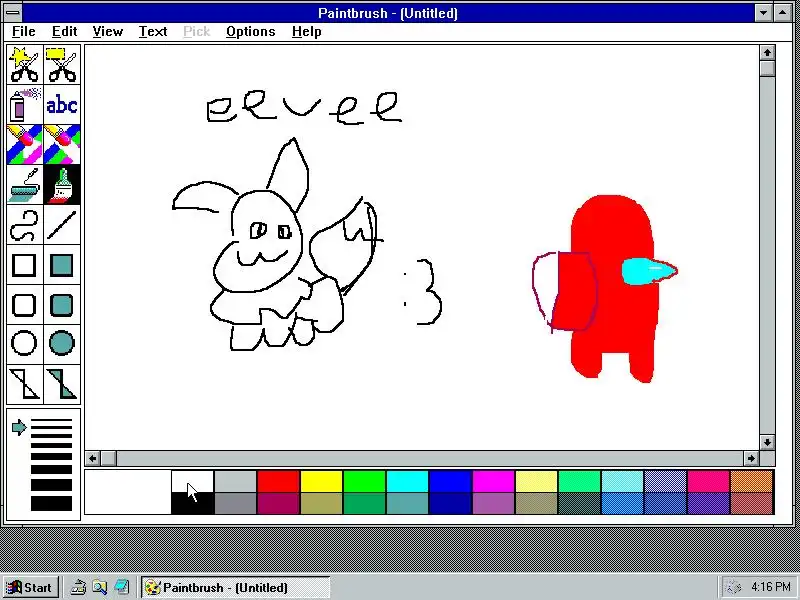Select the Filled Polygon tool
Image resolution: width=800 pixels, height=600 pixels.
tap(62, 384)
